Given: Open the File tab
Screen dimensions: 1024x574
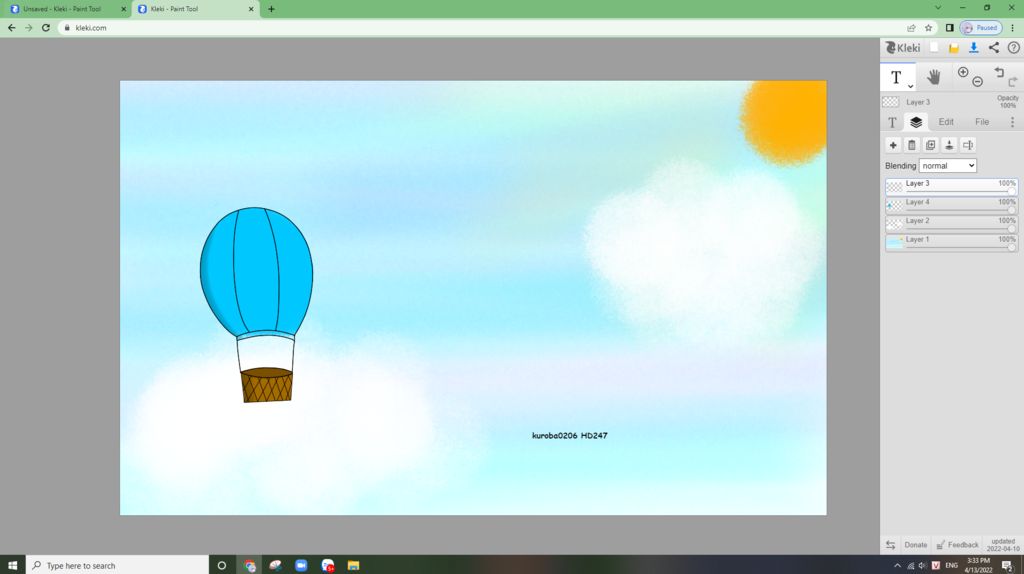Looking at the screenshot, I should click(x=982, y=122).
